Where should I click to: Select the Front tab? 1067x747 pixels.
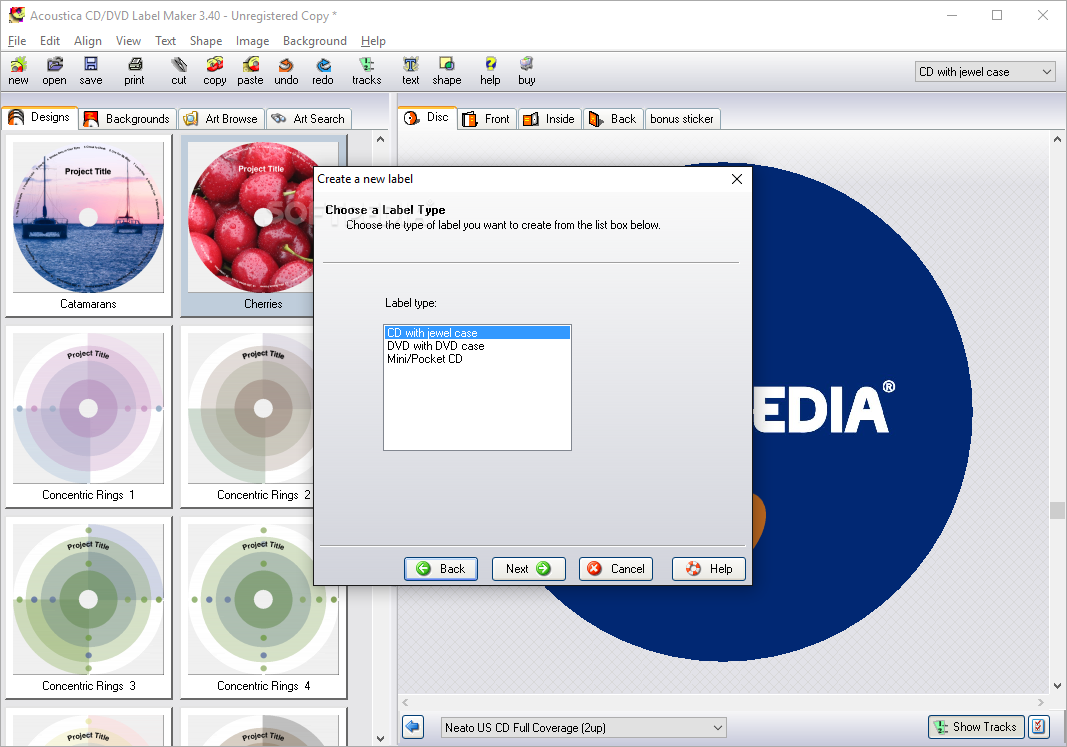pyautogui.click(x=487, y=118)
